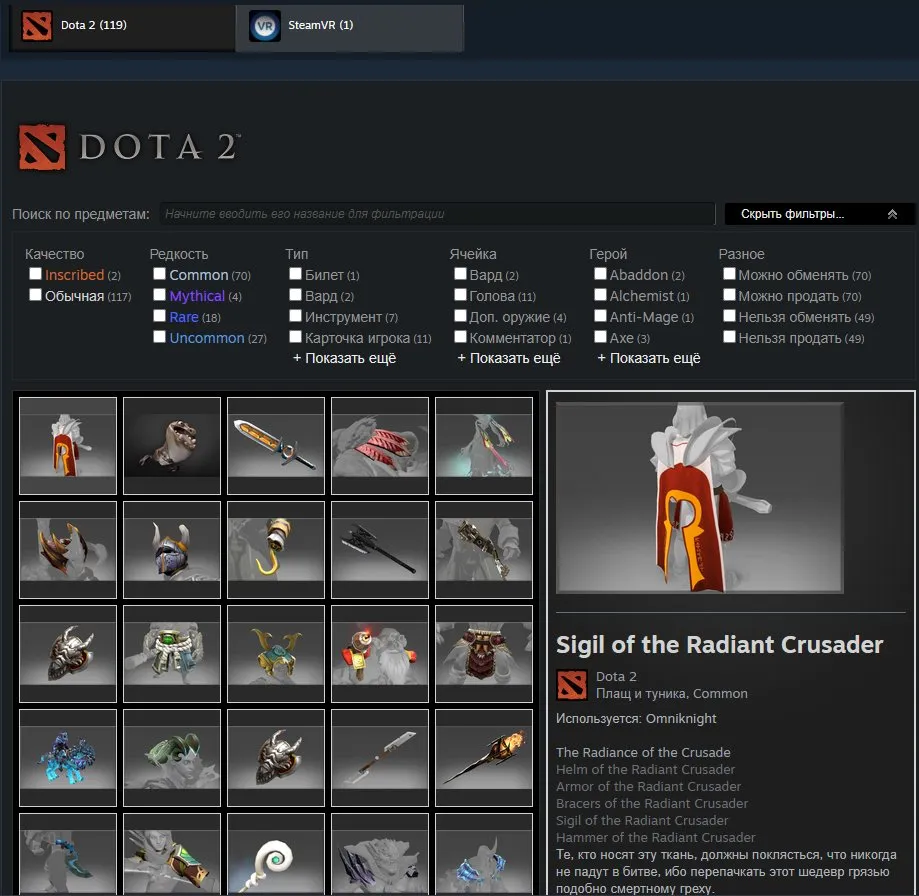Select the golden hook item
919x896 pixels.
pyautogui.click(x=276, y=550)
